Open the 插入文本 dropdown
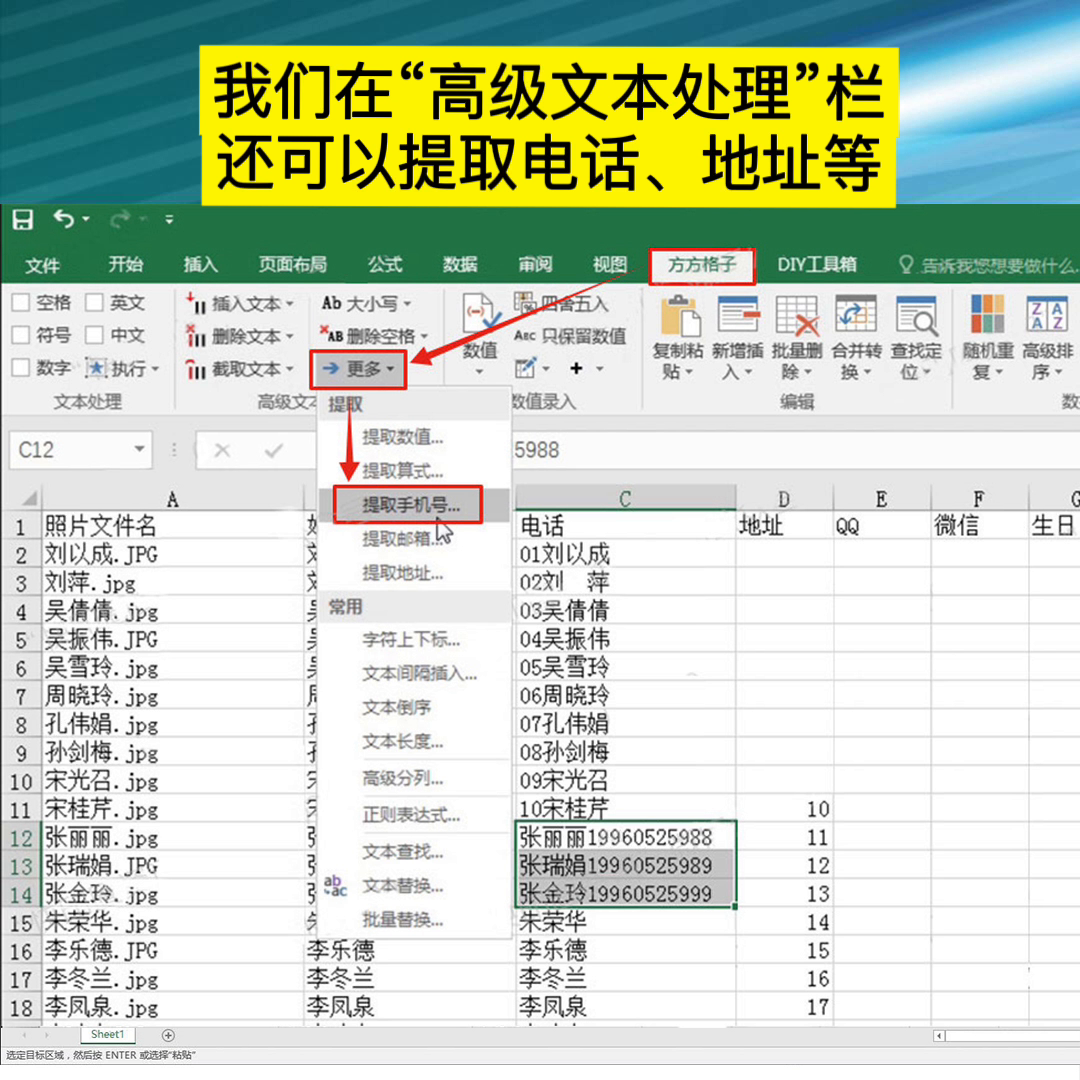Viewport: 1080px width, 1080px height. click(x=240, y=303)
